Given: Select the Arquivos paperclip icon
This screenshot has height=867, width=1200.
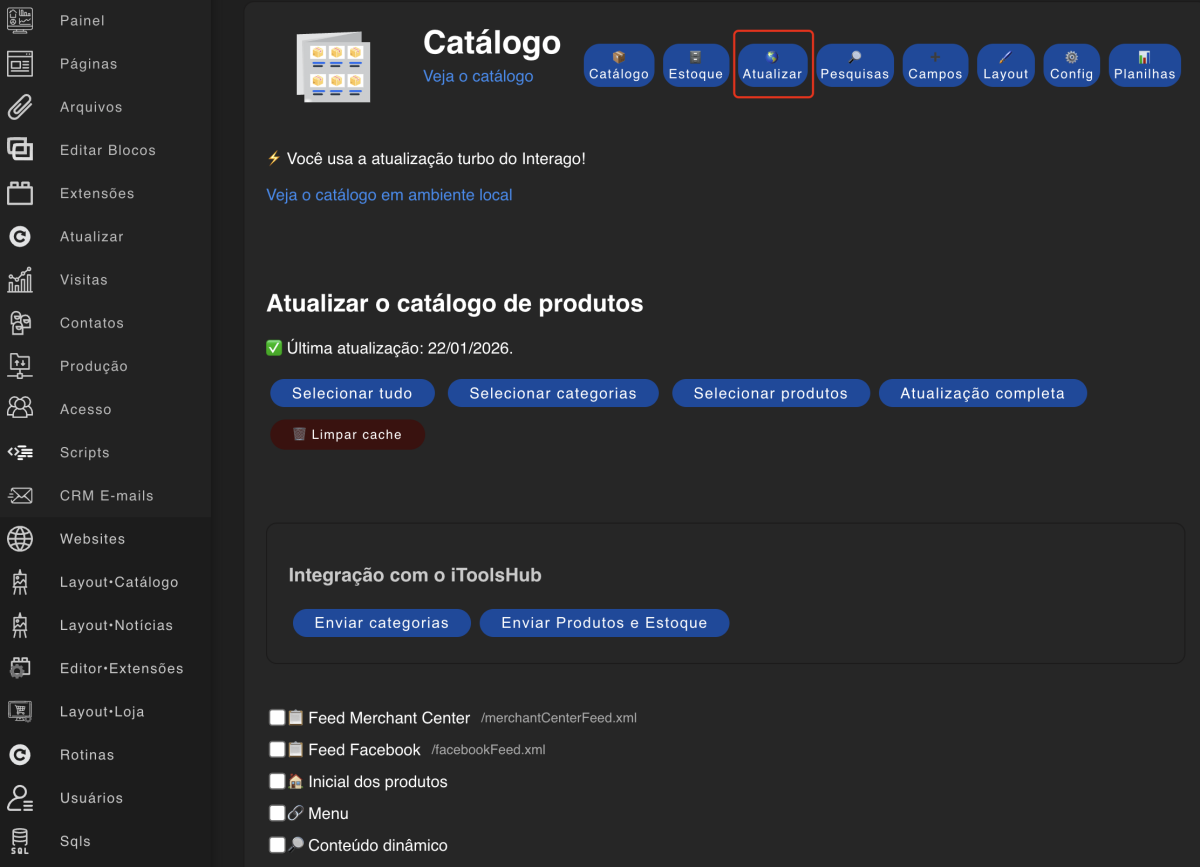Looking at the screenshot, I should coord(20,106).
